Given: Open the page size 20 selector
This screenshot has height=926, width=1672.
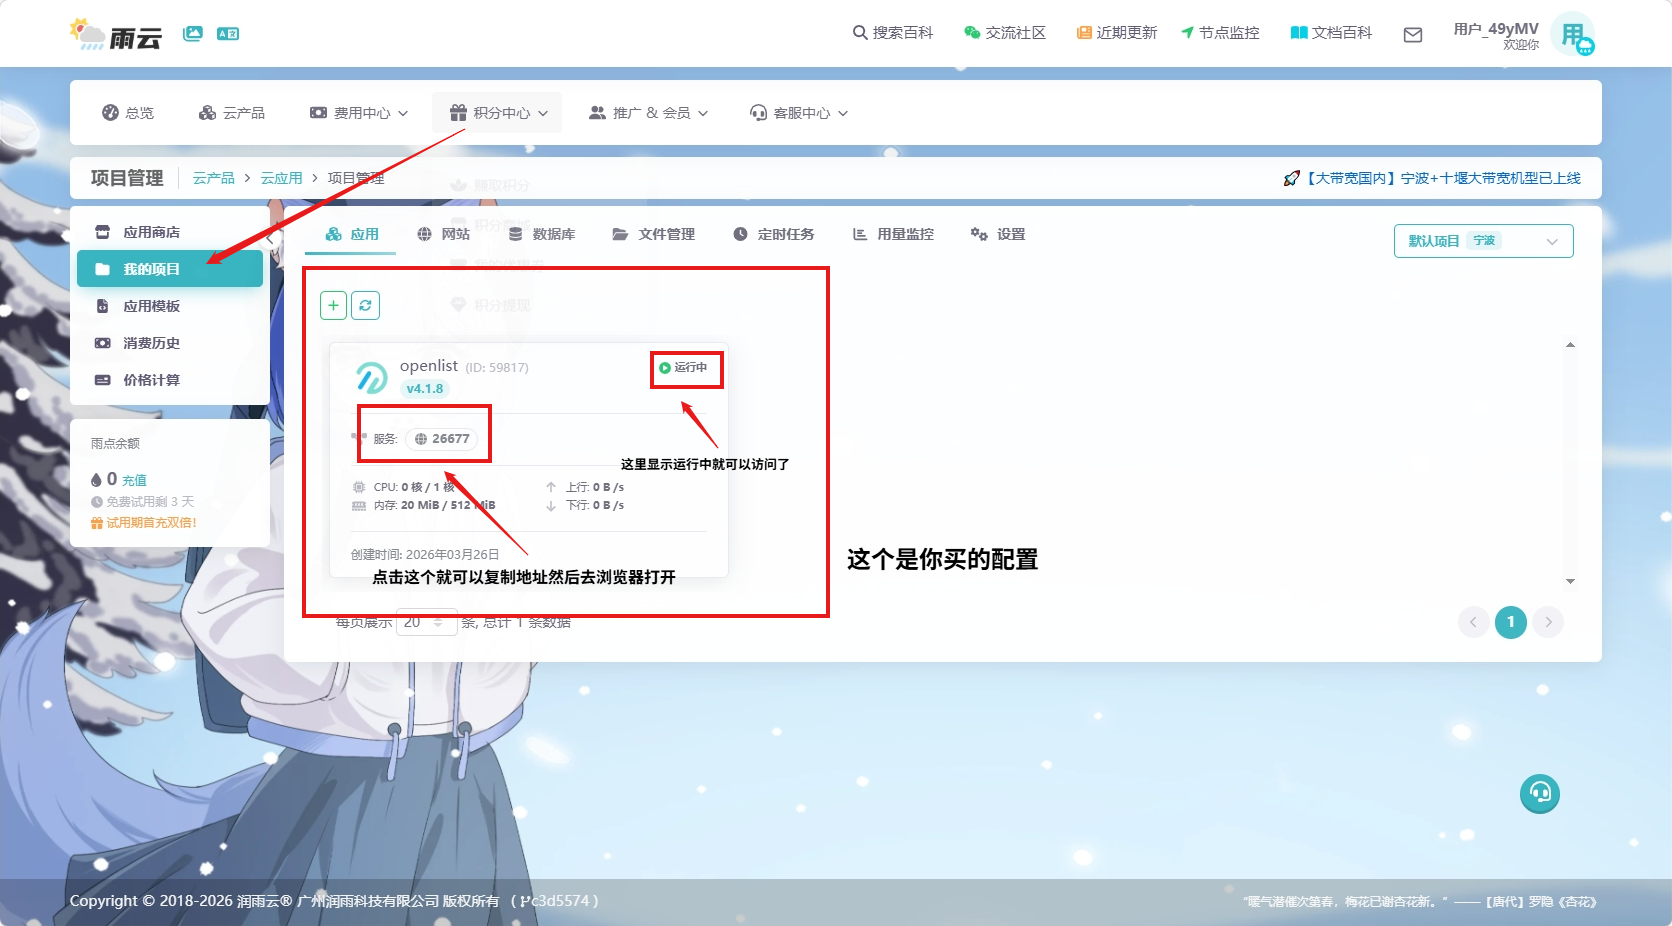Looking at the screenshot, I should click(x=427, y=622).
